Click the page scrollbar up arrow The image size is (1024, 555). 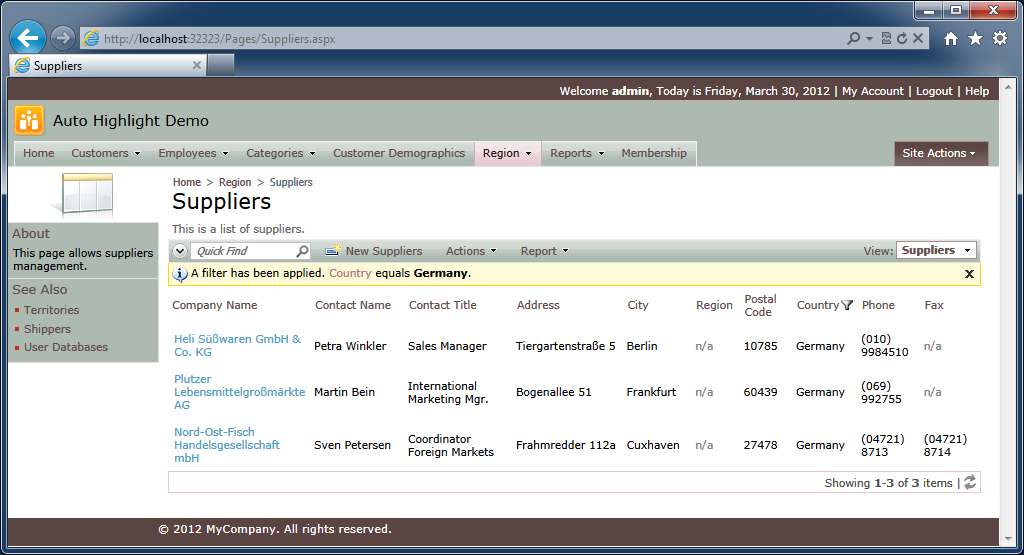pos(1008,86)
